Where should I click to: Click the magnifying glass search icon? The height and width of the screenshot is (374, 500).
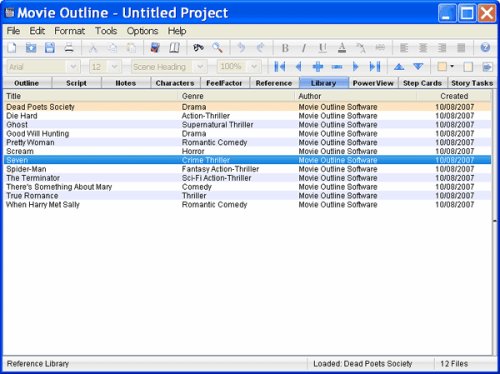(x=217, y=48)
